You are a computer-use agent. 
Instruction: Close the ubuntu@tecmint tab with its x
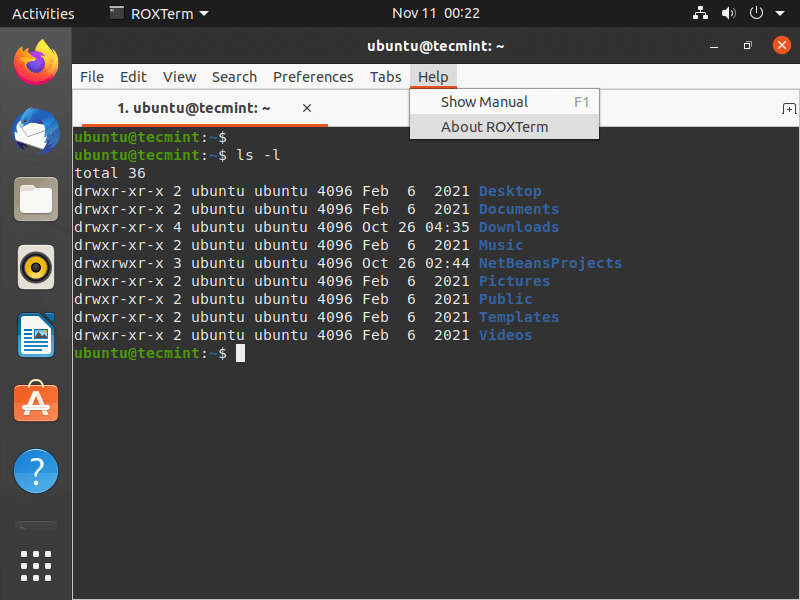tap(306, 108)
